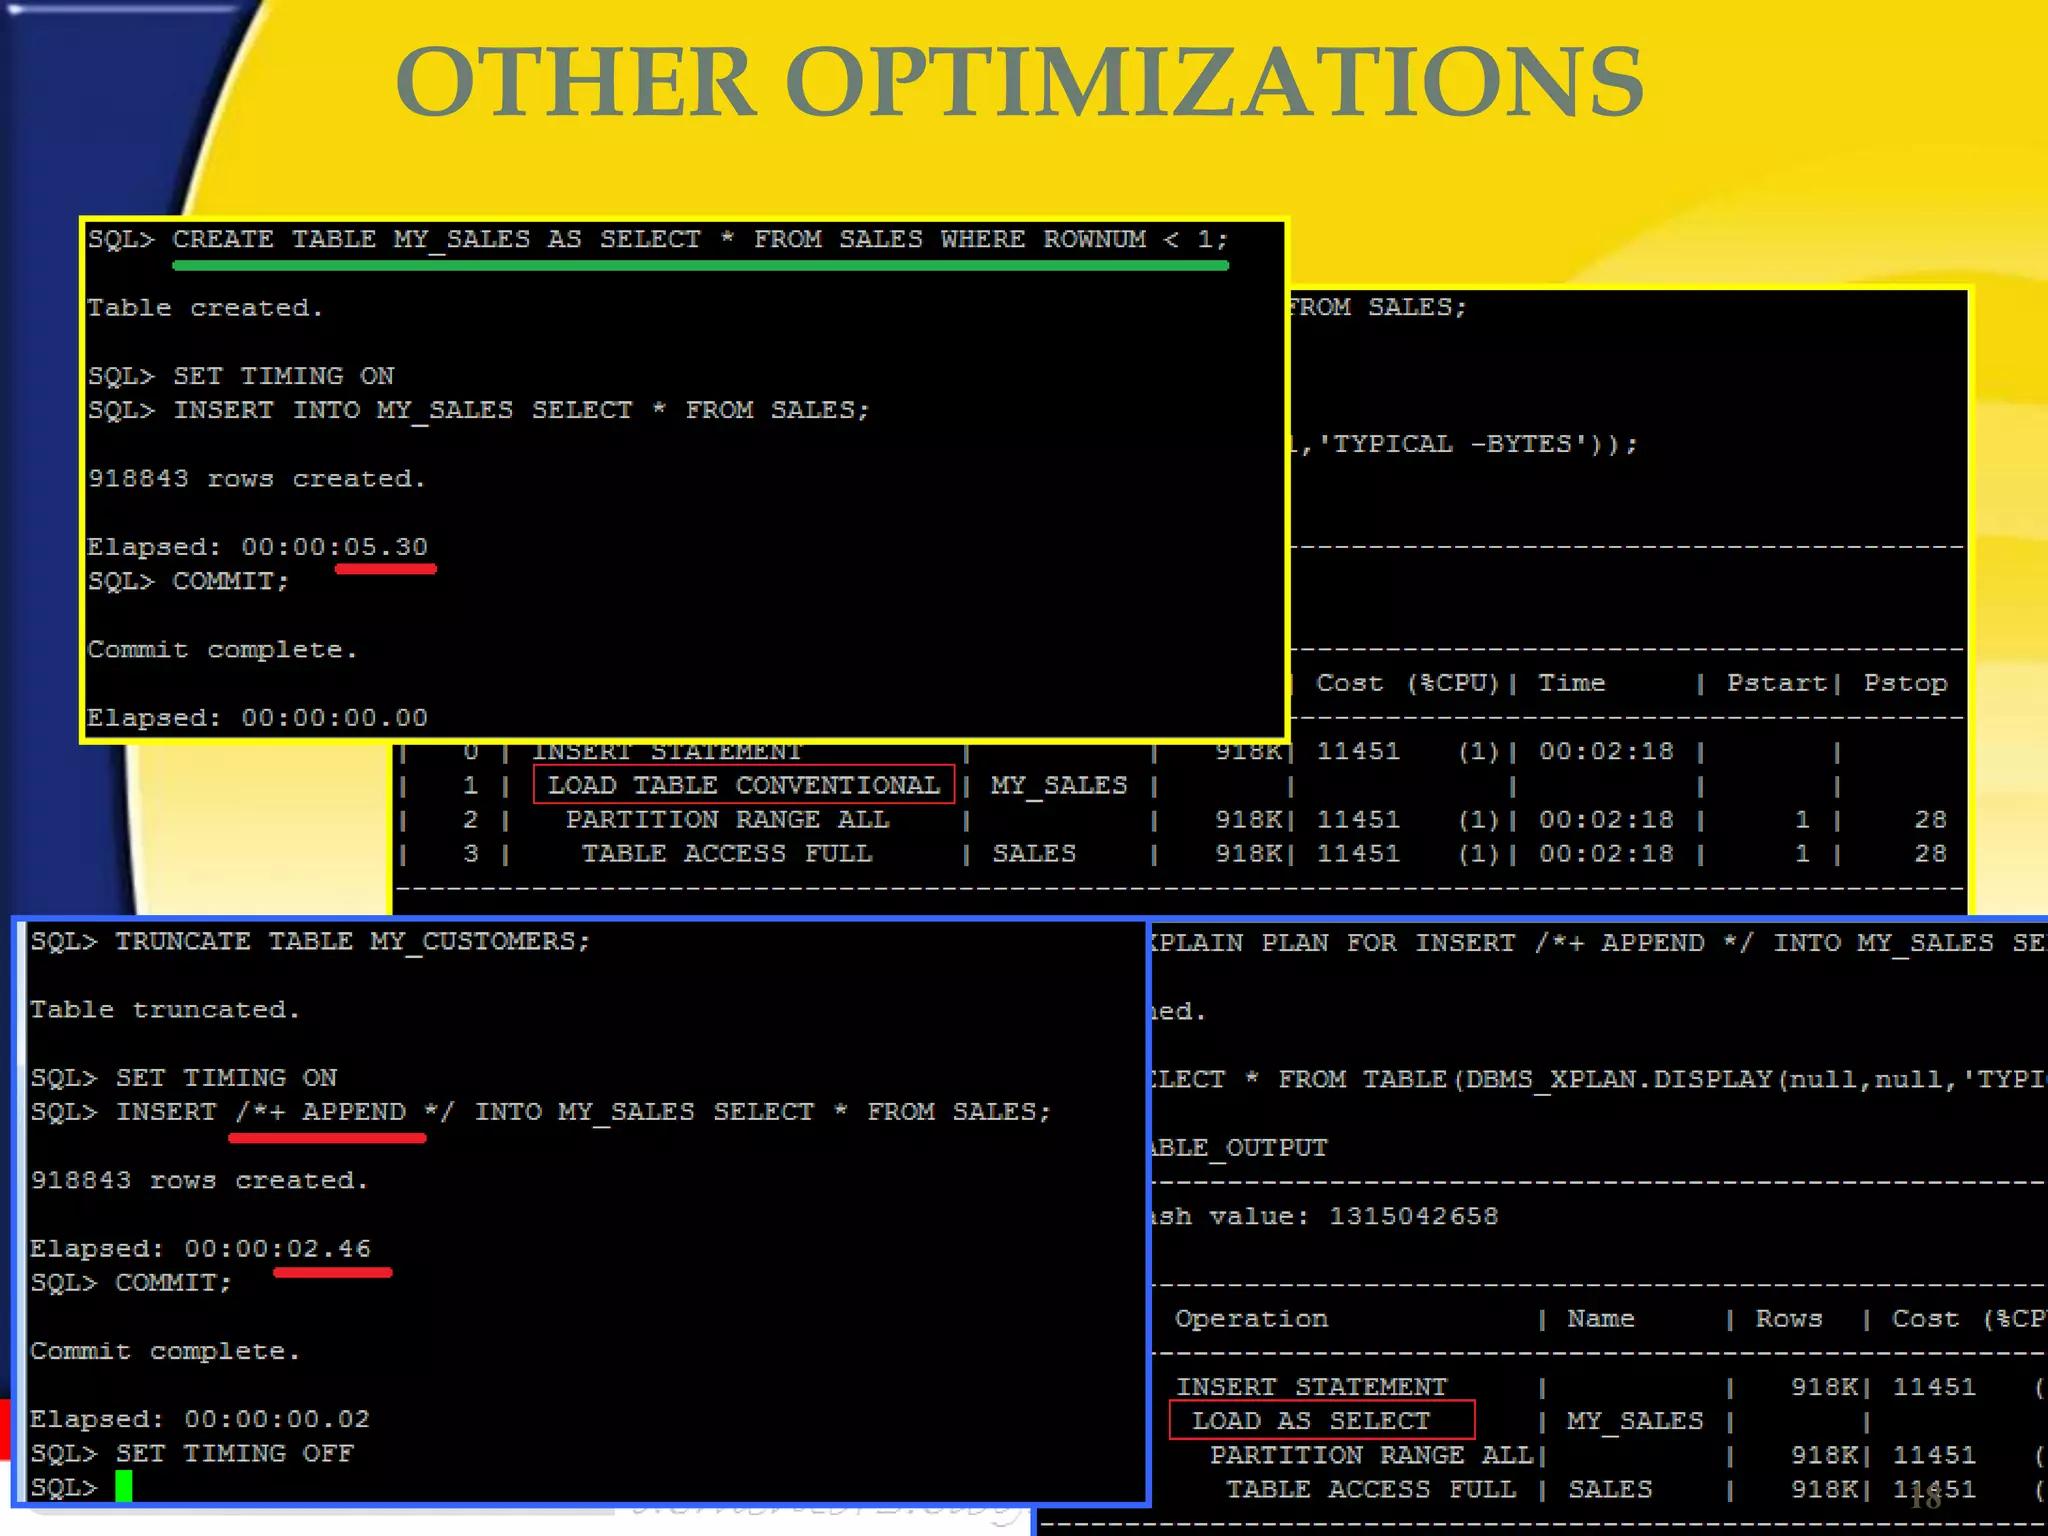Click the 00:02:18 time in INSERT STATEMENT row

click(x=1606, y=751)
